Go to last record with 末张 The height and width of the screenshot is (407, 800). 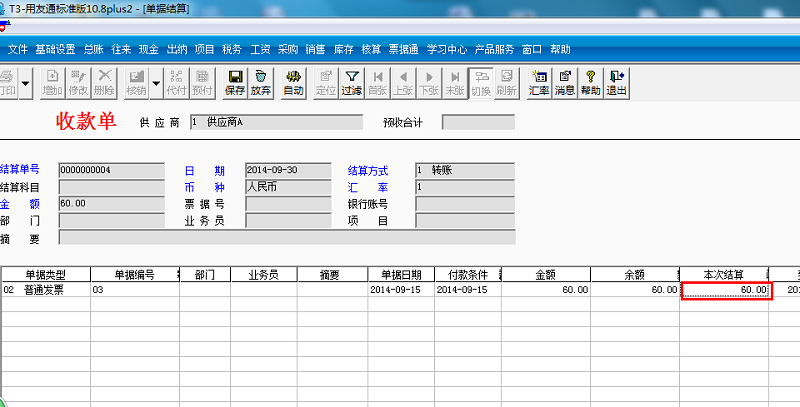(x=455, y=83)
